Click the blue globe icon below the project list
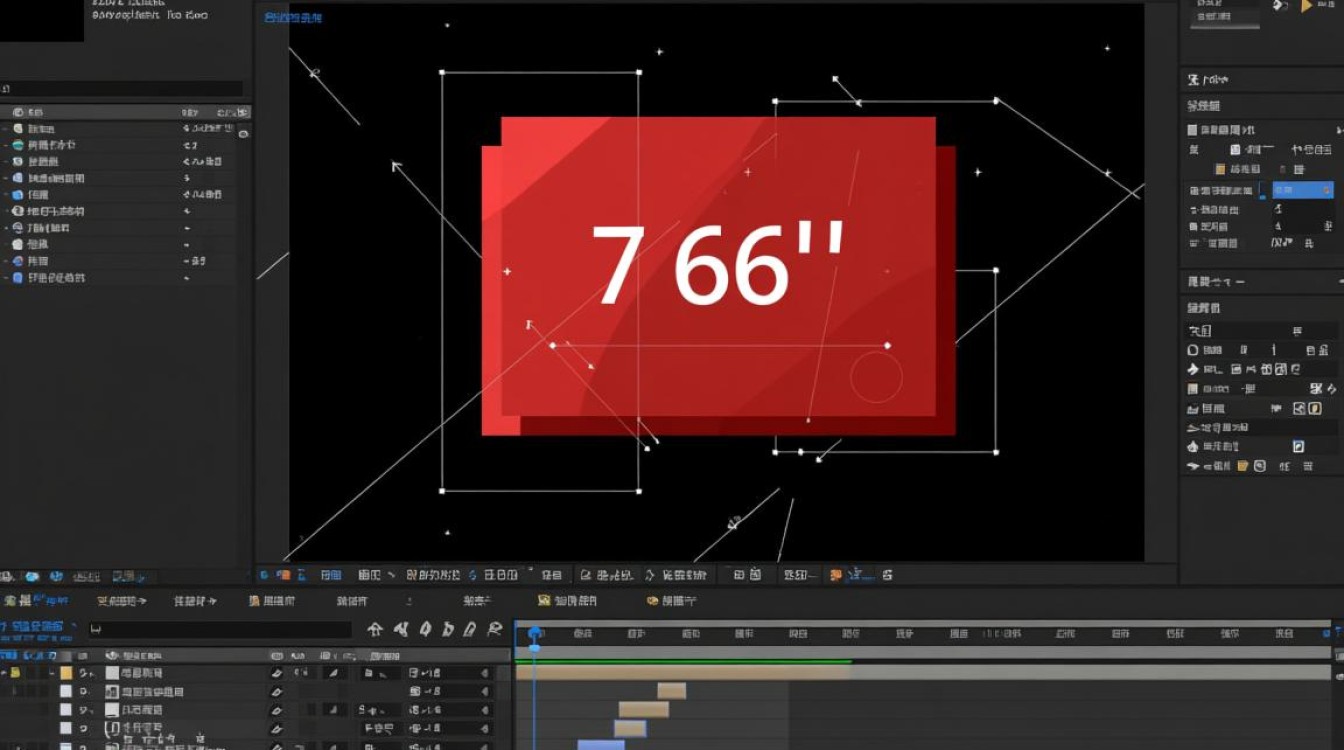The height and width of the screenshot is (750, 1344). click(x=32, y=577)
